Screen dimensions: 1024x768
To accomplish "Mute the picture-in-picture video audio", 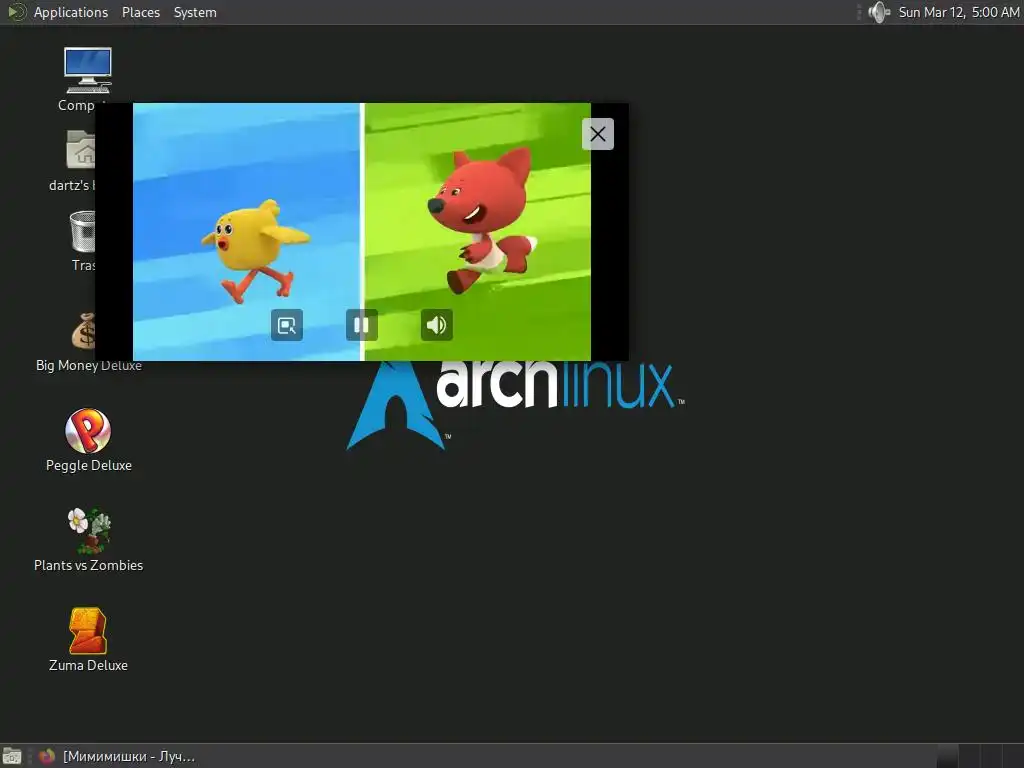I will tap(436, 325).
